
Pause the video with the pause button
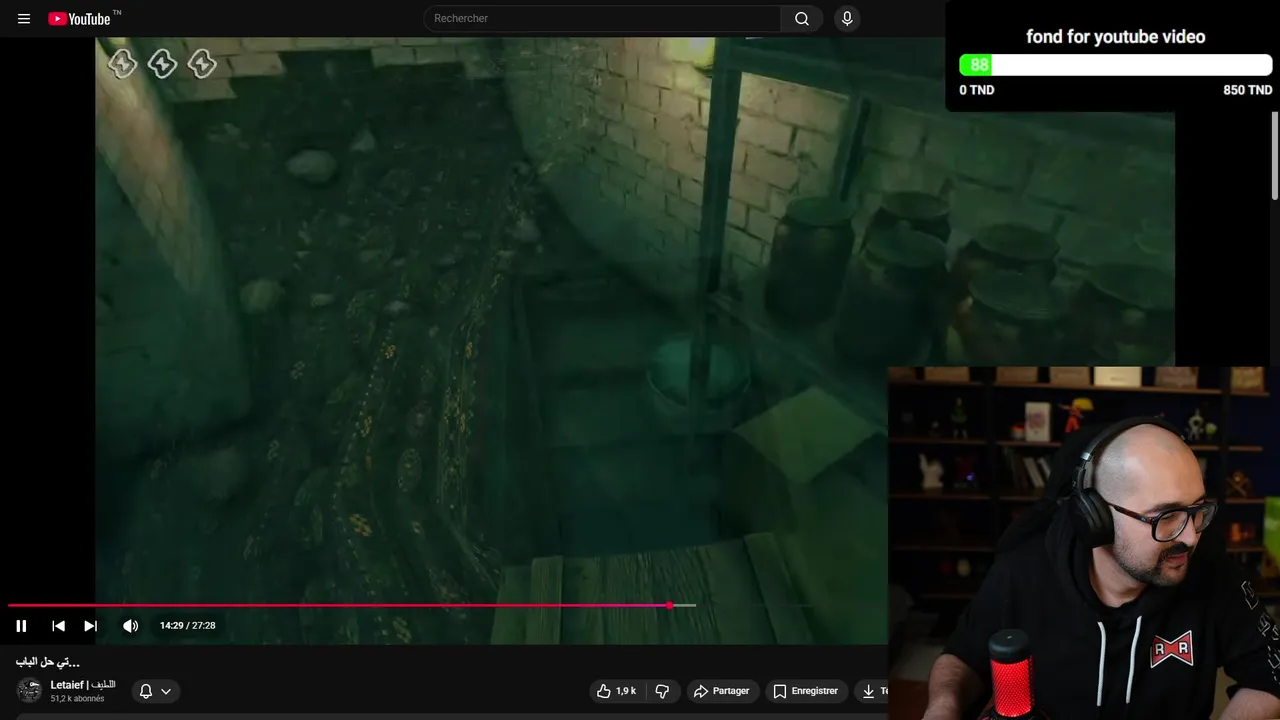(x=21, y=626)
